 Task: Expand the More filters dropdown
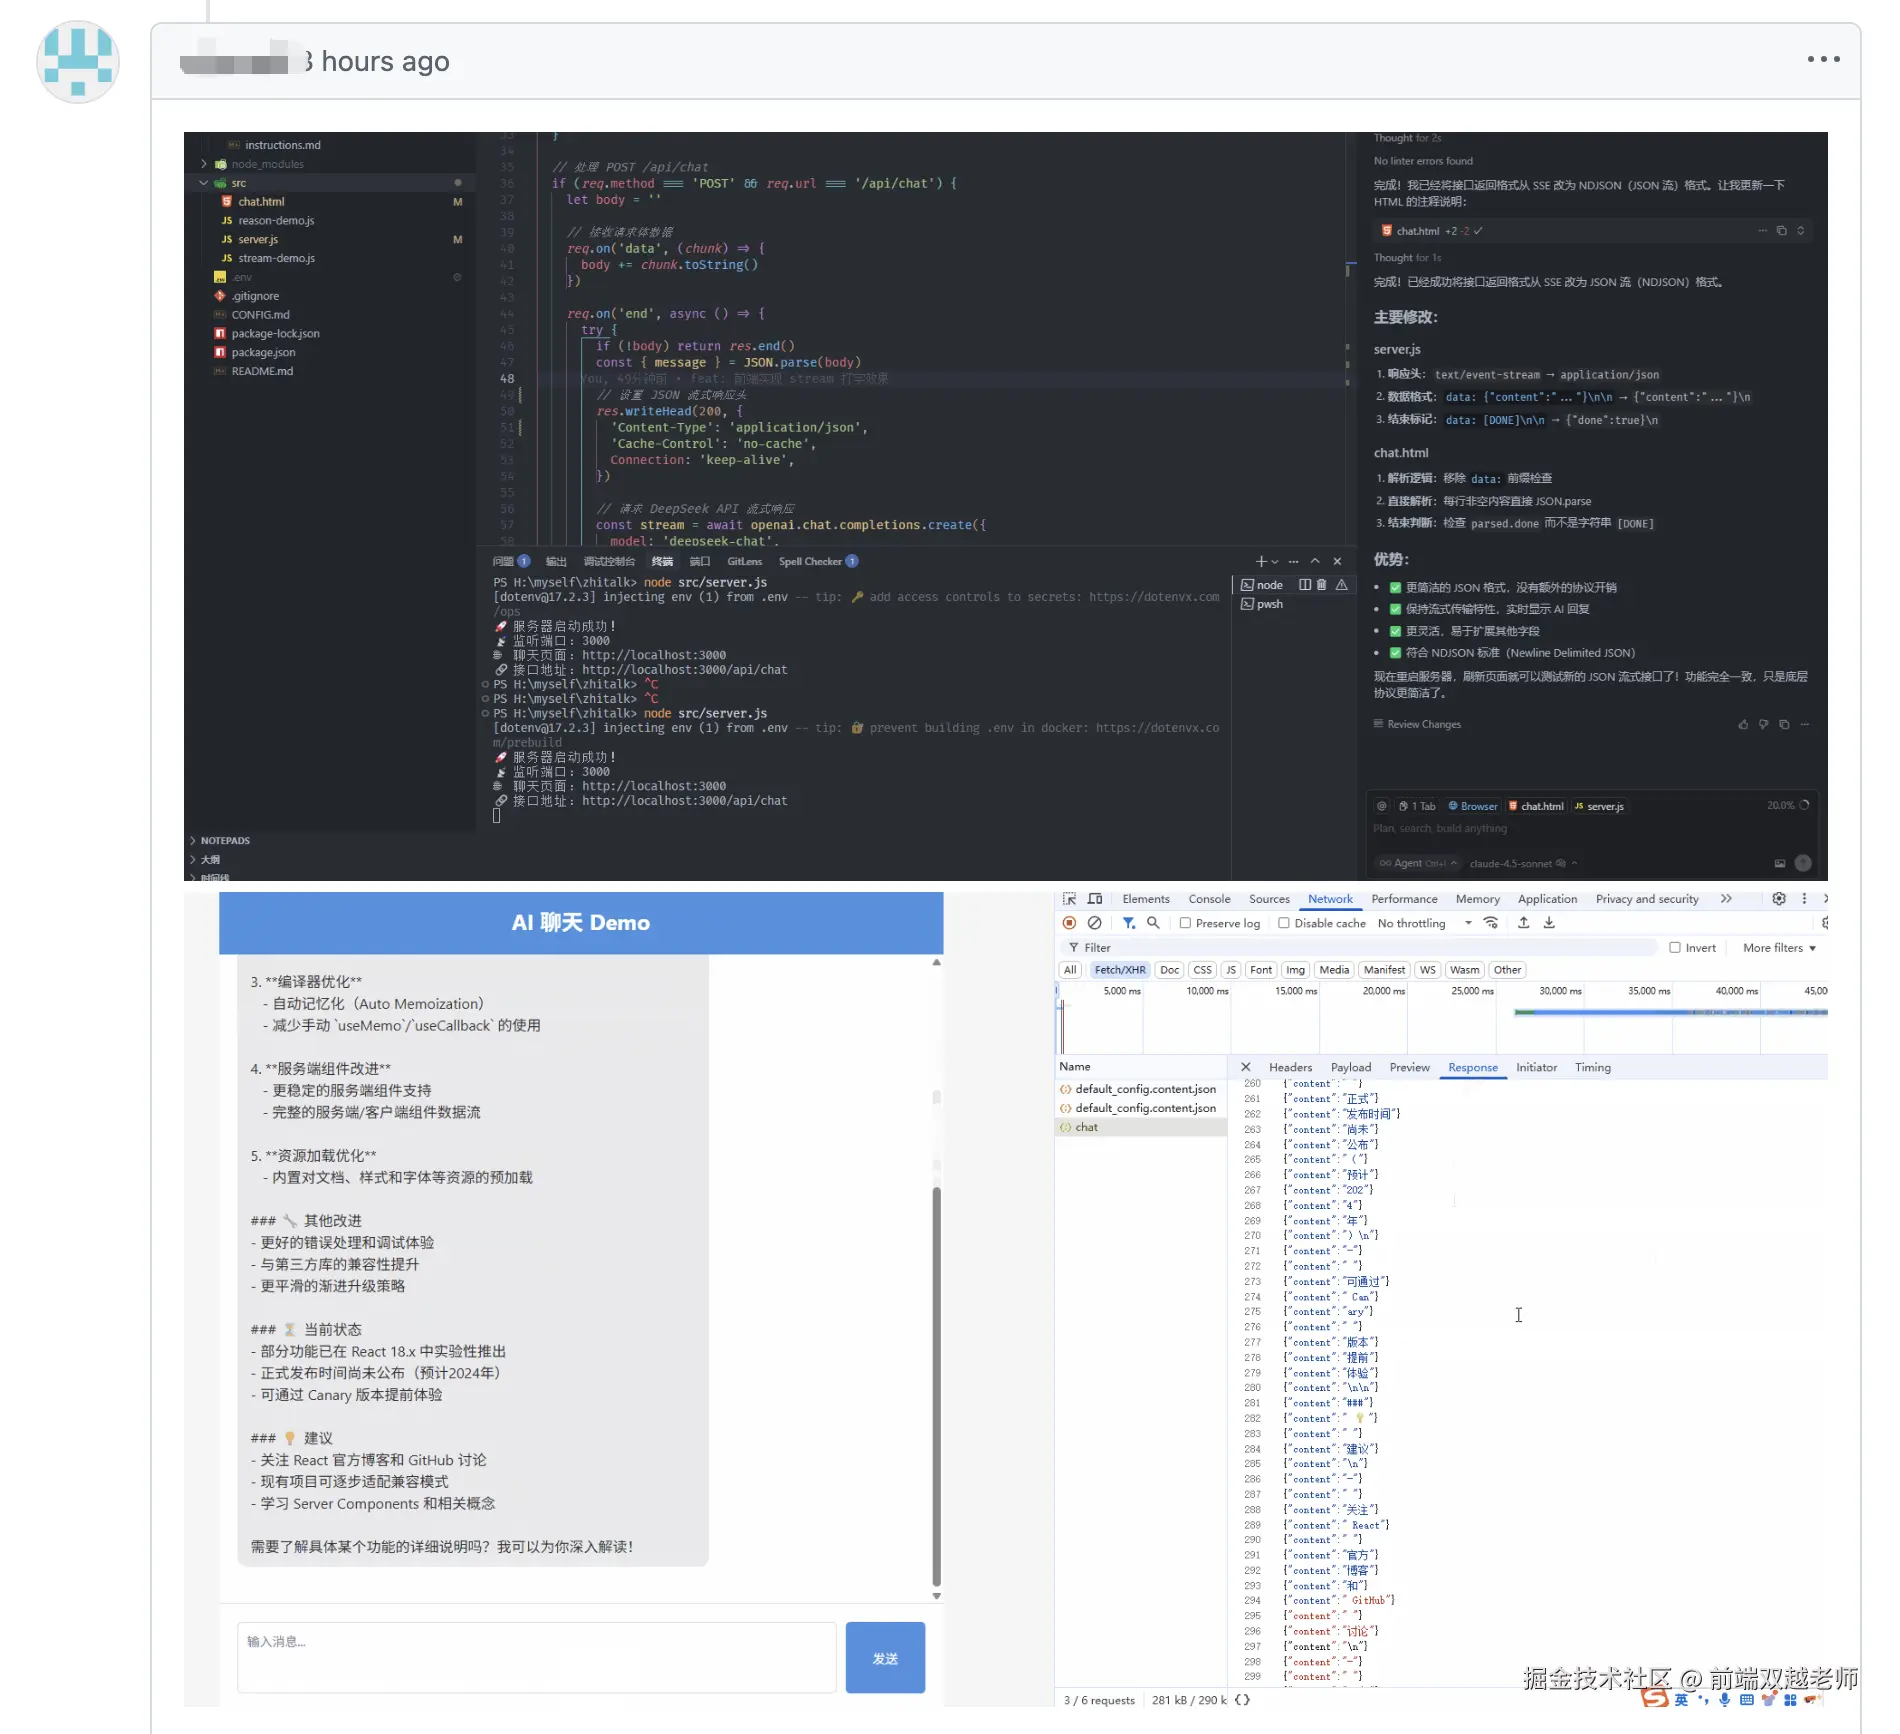coord(1778,948)
